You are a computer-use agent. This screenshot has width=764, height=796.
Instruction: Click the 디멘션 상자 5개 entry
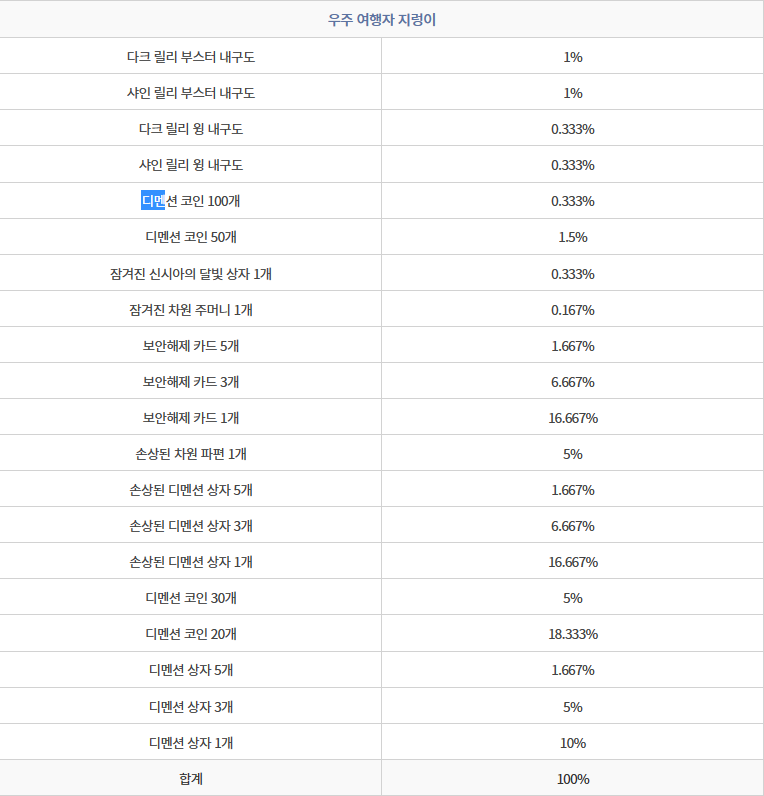[191, 670]
